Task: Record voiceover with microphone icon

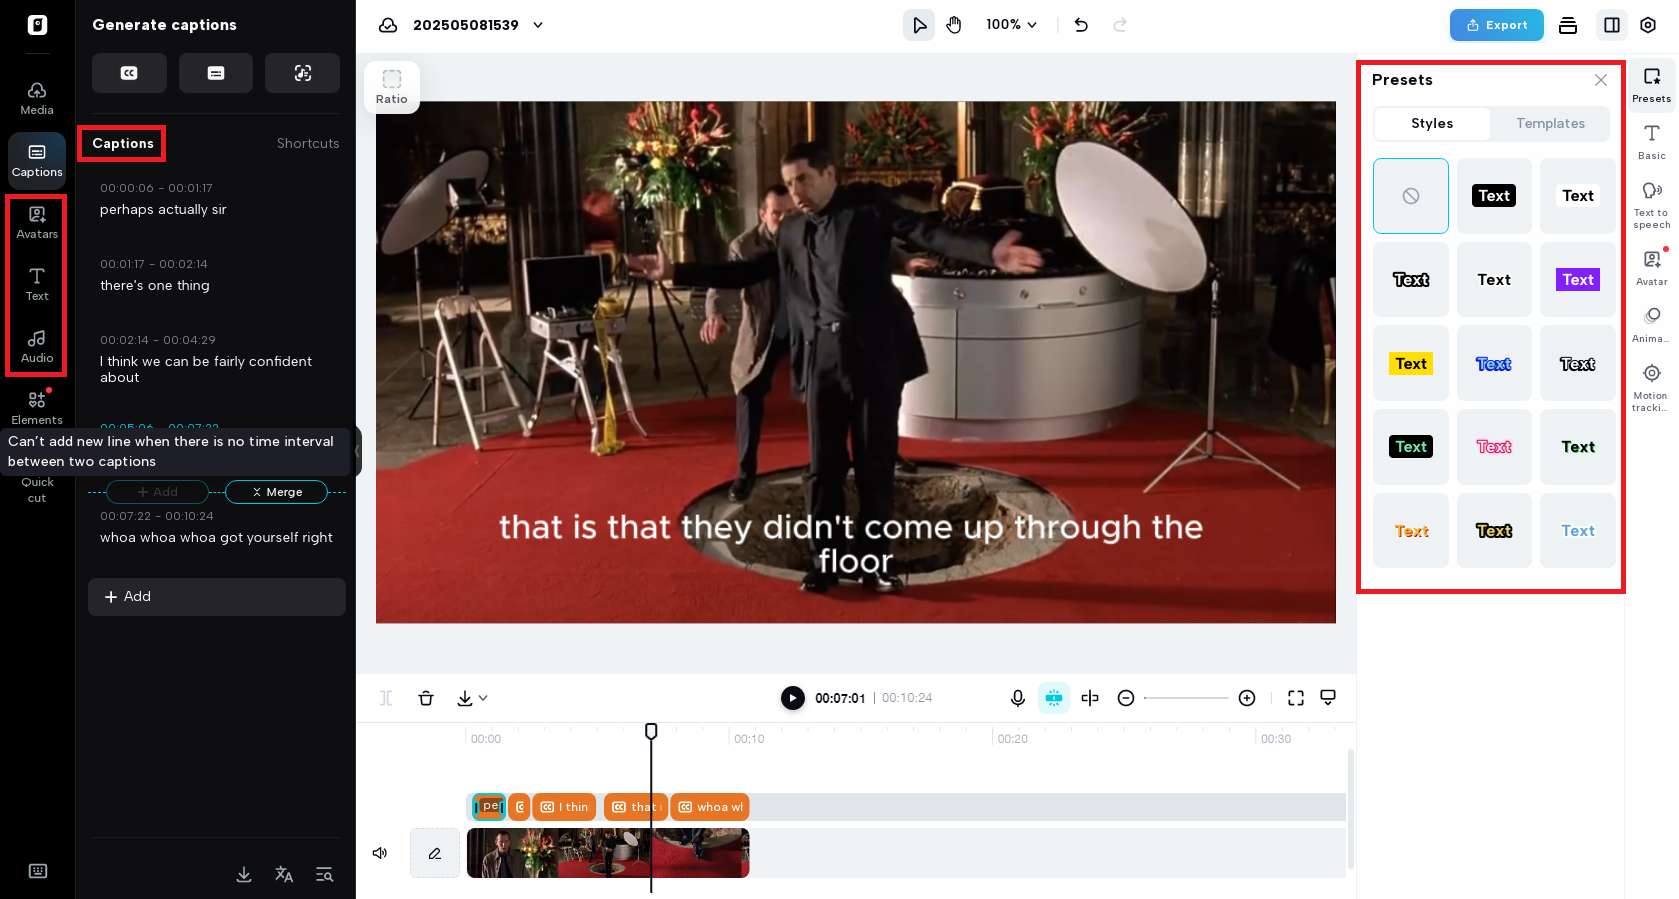Action: (1018, 698)
